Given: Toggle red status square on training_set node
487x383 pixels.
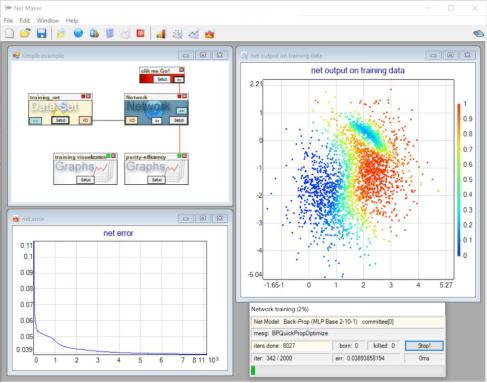Looking at the screenshot, I should 83,96.
